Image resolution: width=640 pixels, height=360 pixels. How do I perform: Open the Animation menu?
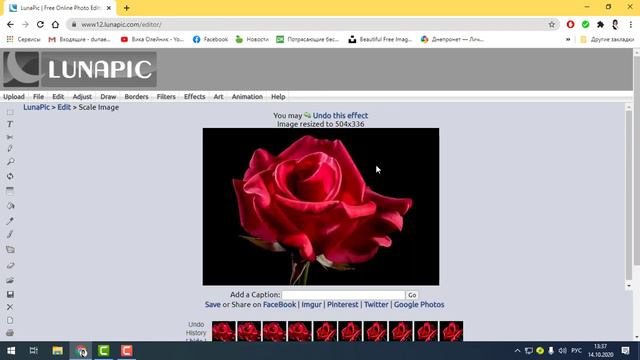[247, 97]
